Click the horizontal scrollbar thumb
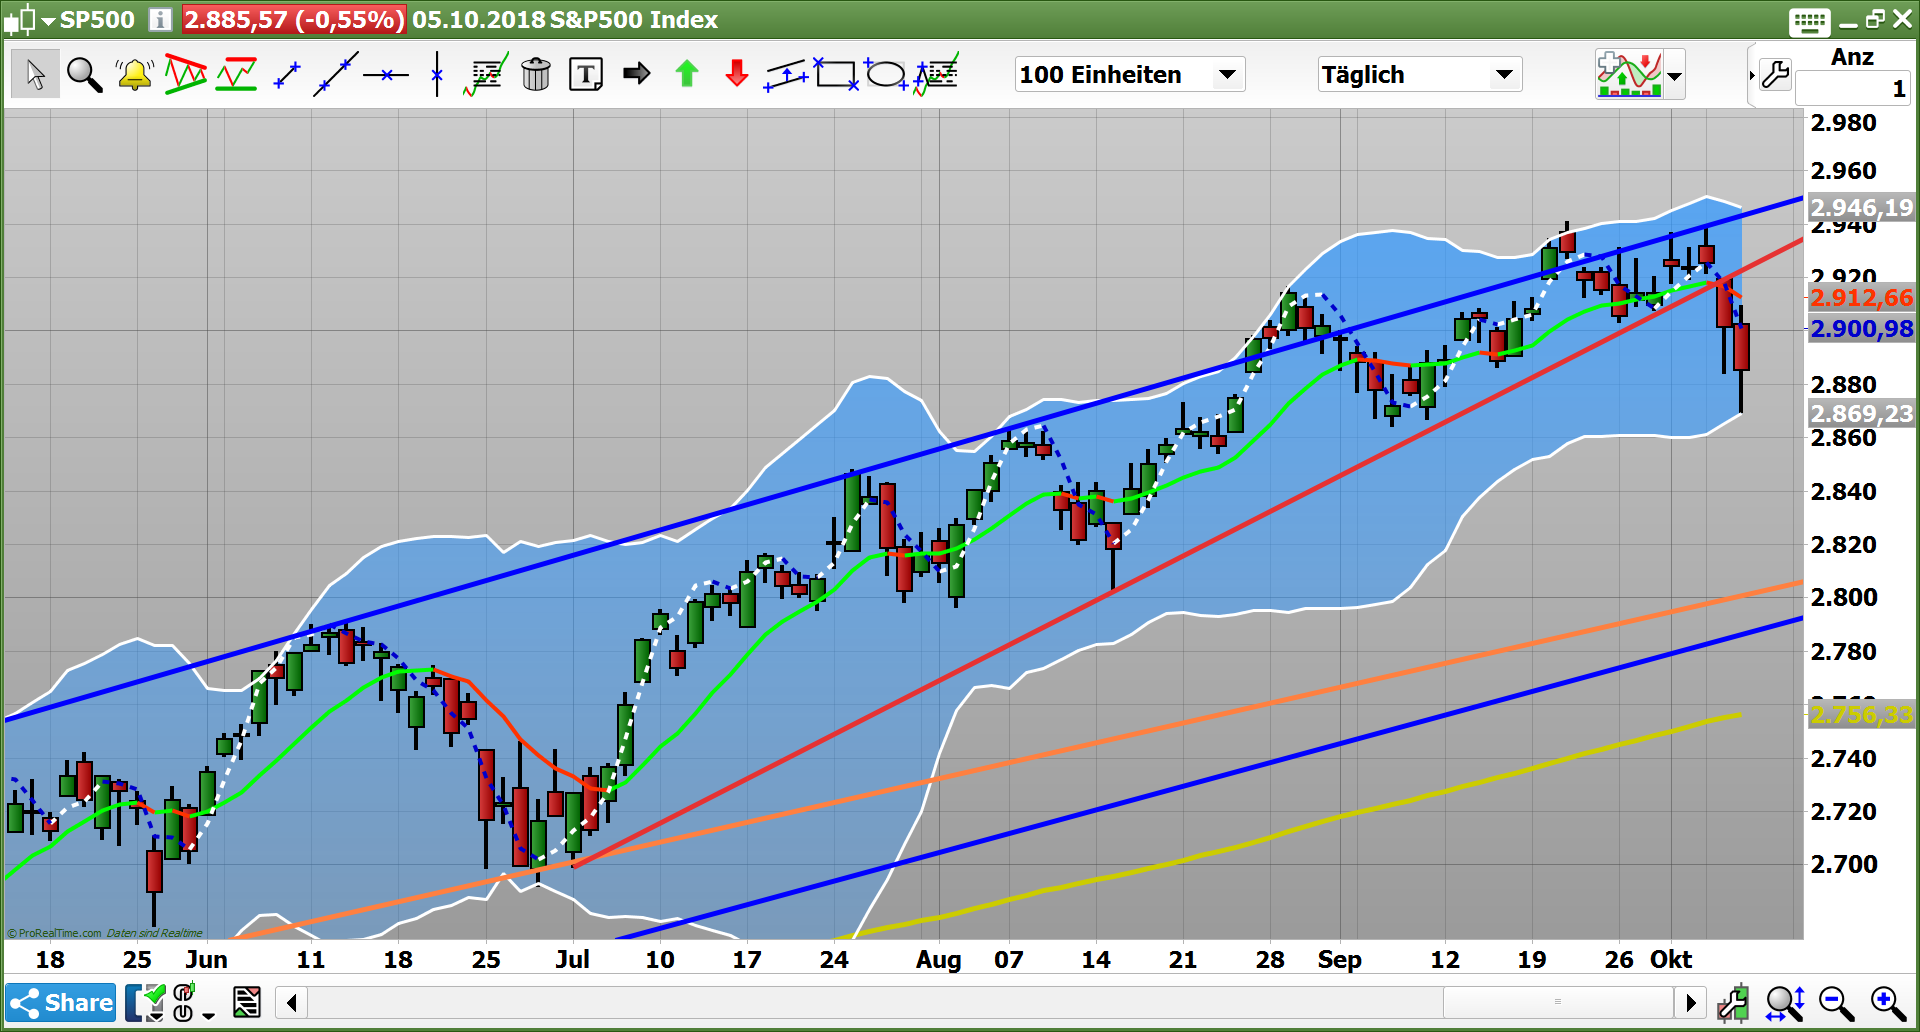Image resolution: width=1920 pixels, height=1032 pixels. click(1558, 1002)
